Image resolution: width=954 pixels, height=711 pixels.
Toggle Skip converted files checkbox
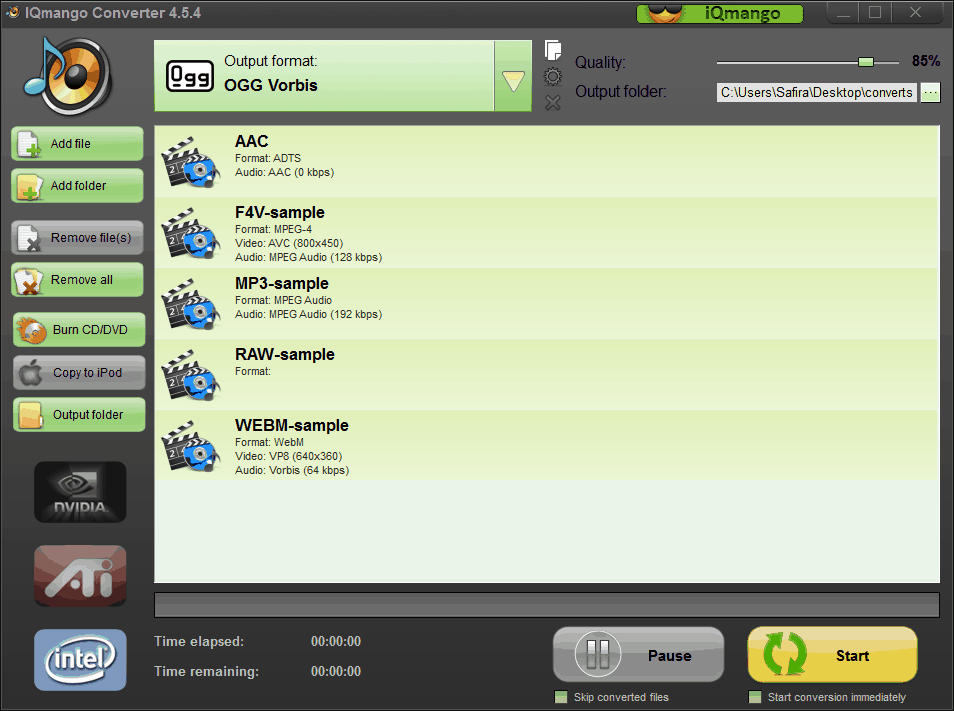561,697
